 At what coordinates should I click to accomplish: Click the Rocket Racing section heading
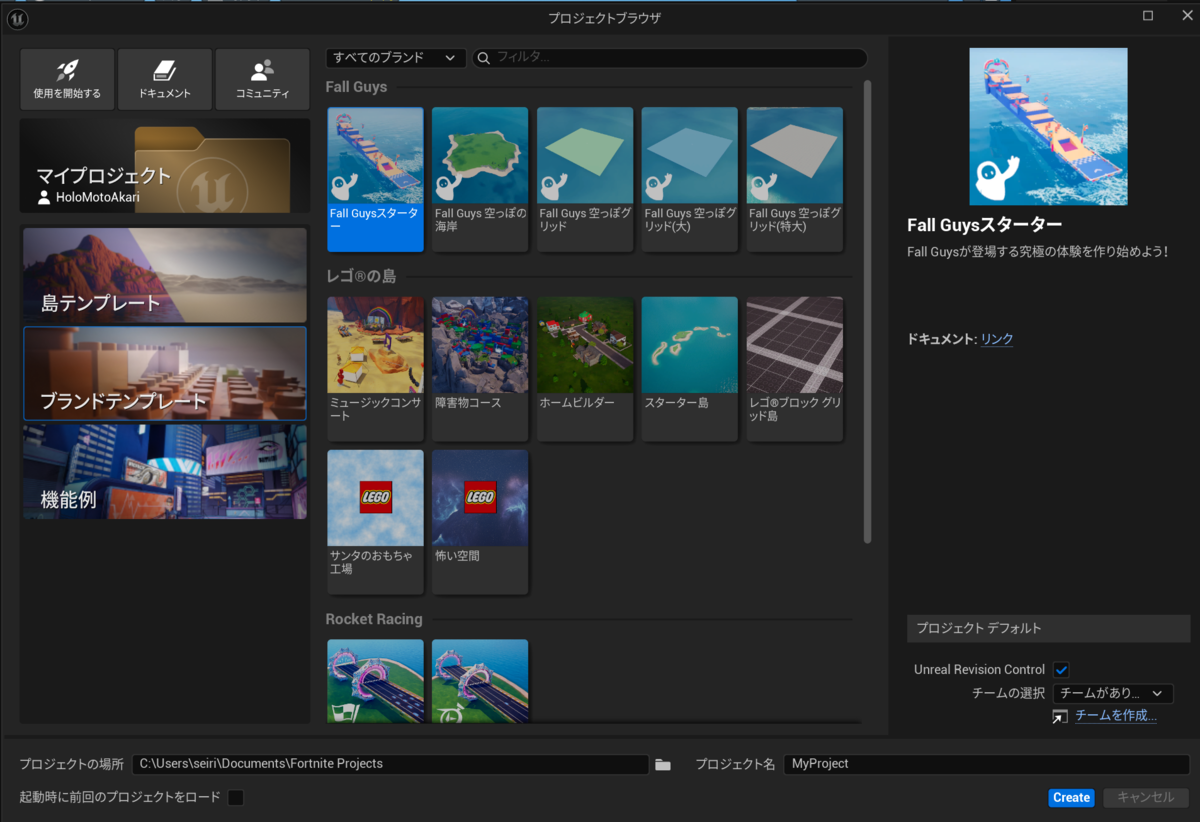(x=374, y=619)
